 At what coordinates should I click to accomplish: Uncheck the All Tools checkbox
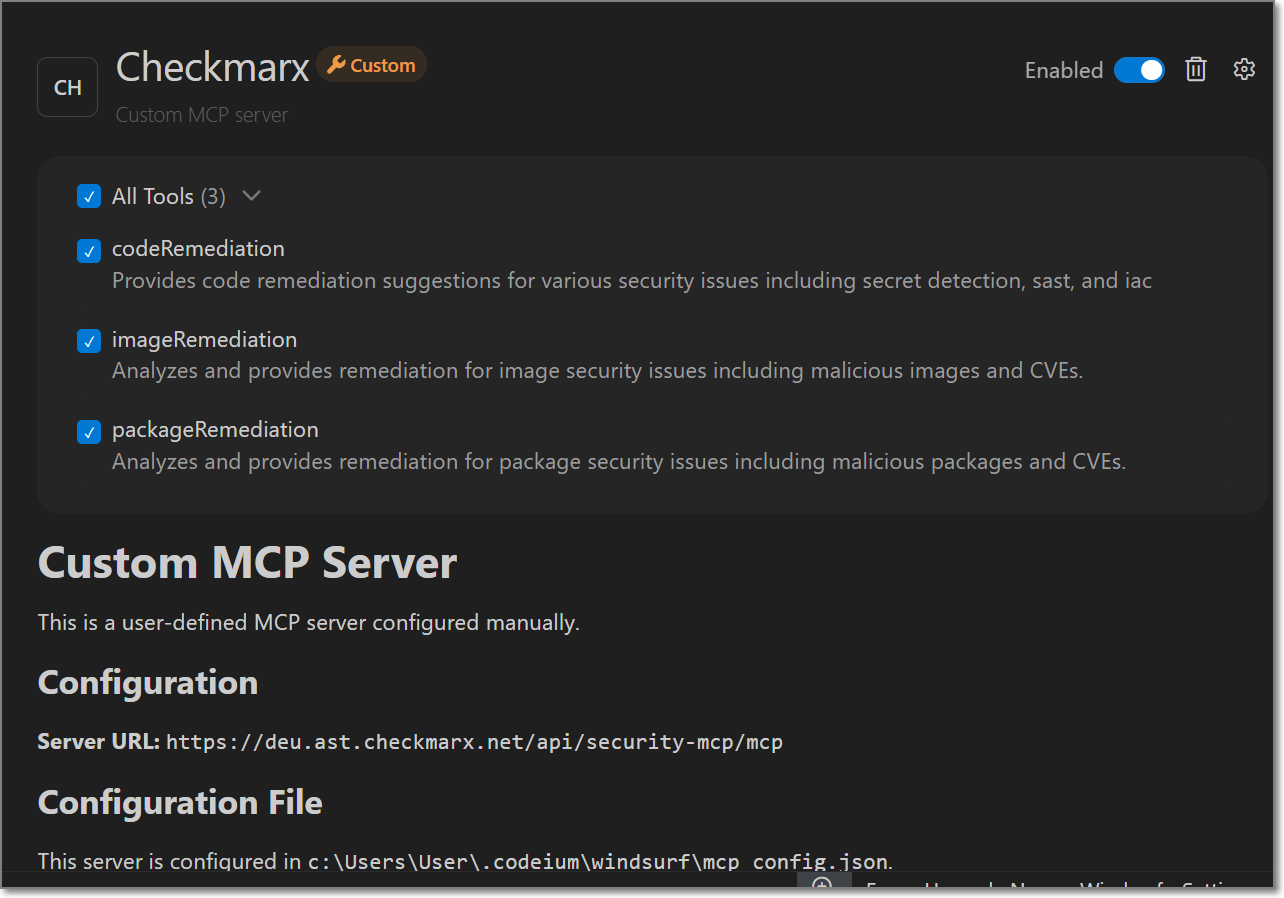point(89,196)
